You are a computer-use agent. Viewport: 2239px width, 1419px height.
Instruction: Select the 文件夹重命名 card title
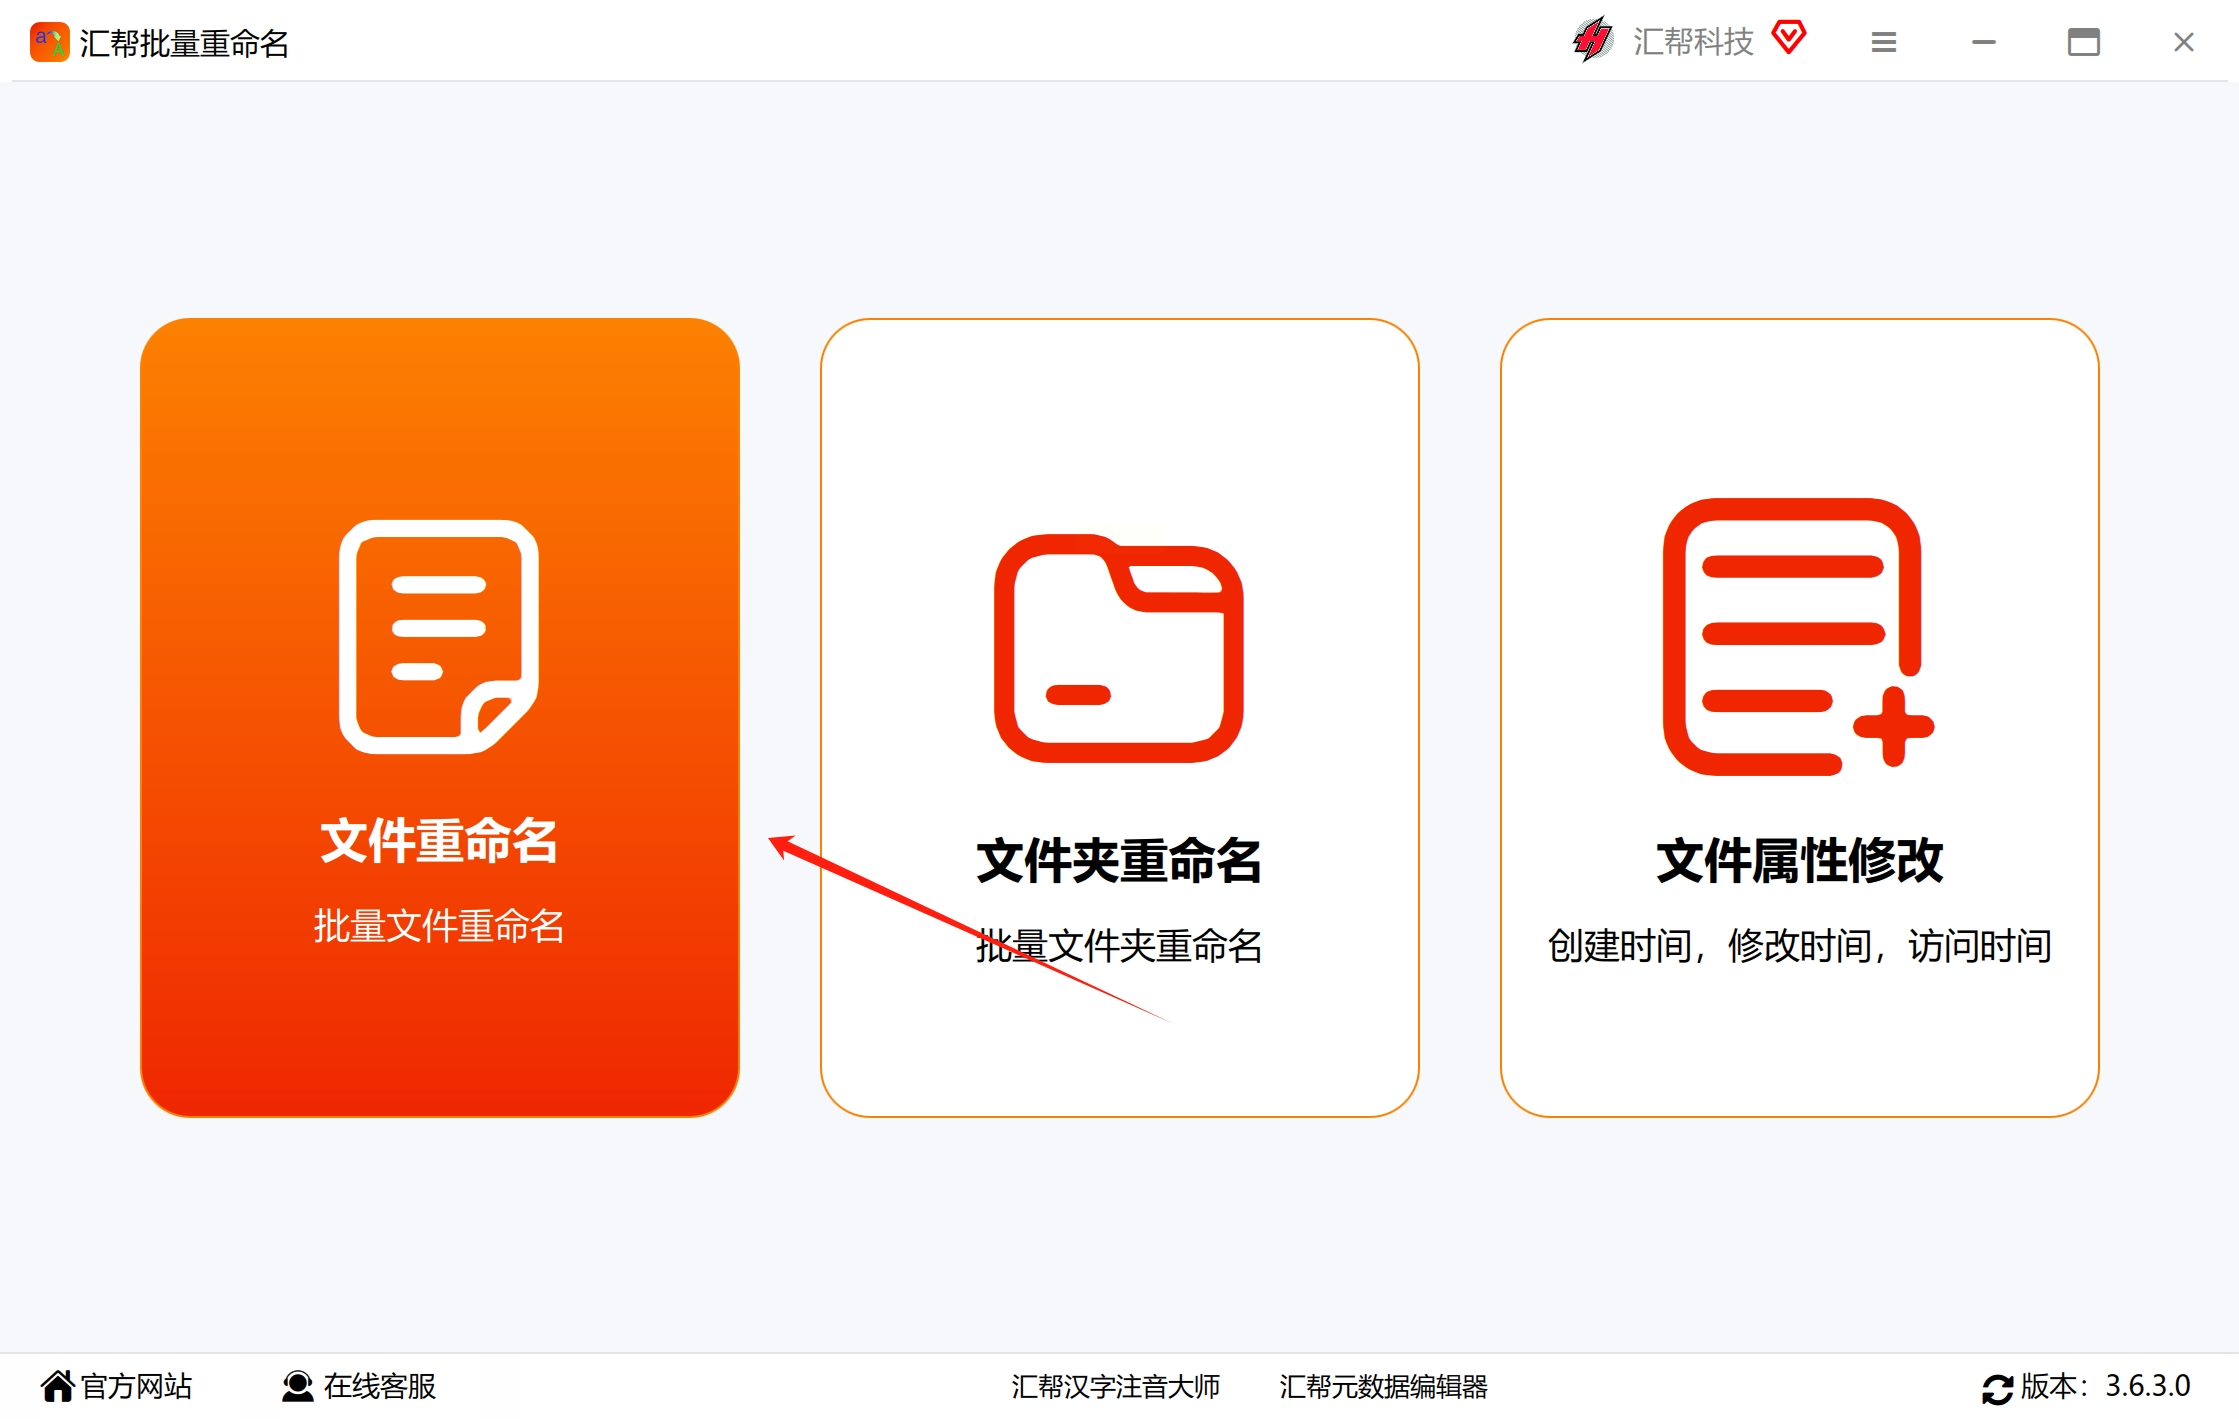tap(1119, 861)
